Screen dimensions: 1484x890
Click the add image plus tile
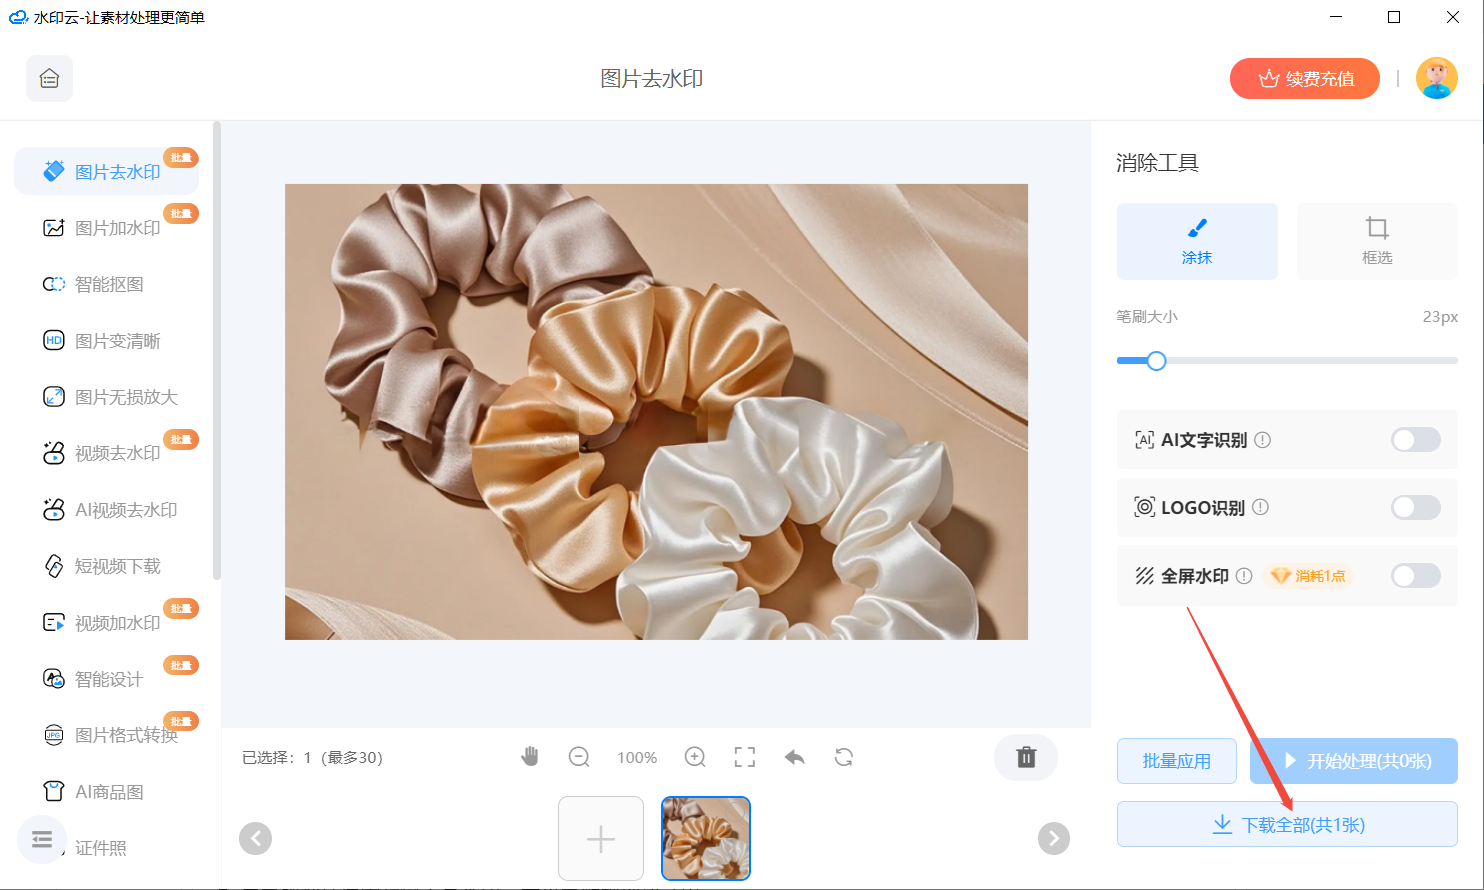pyautogui.click(x=601, y=838)
